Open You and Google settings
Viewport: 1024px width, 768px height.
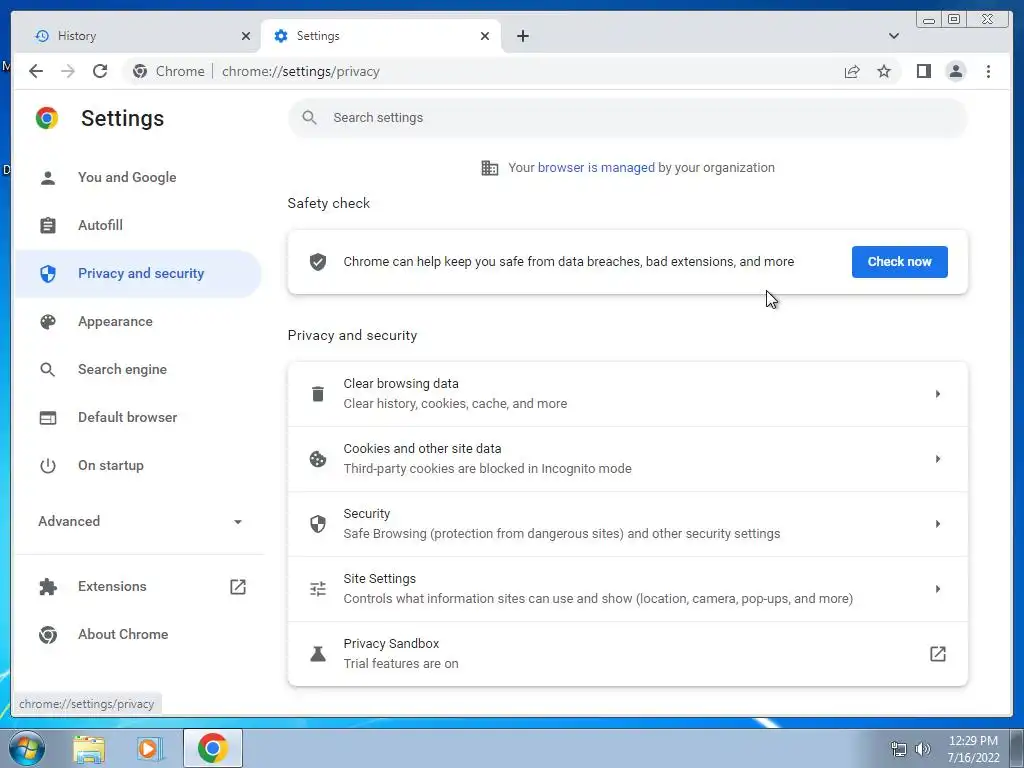click(138, 178)
